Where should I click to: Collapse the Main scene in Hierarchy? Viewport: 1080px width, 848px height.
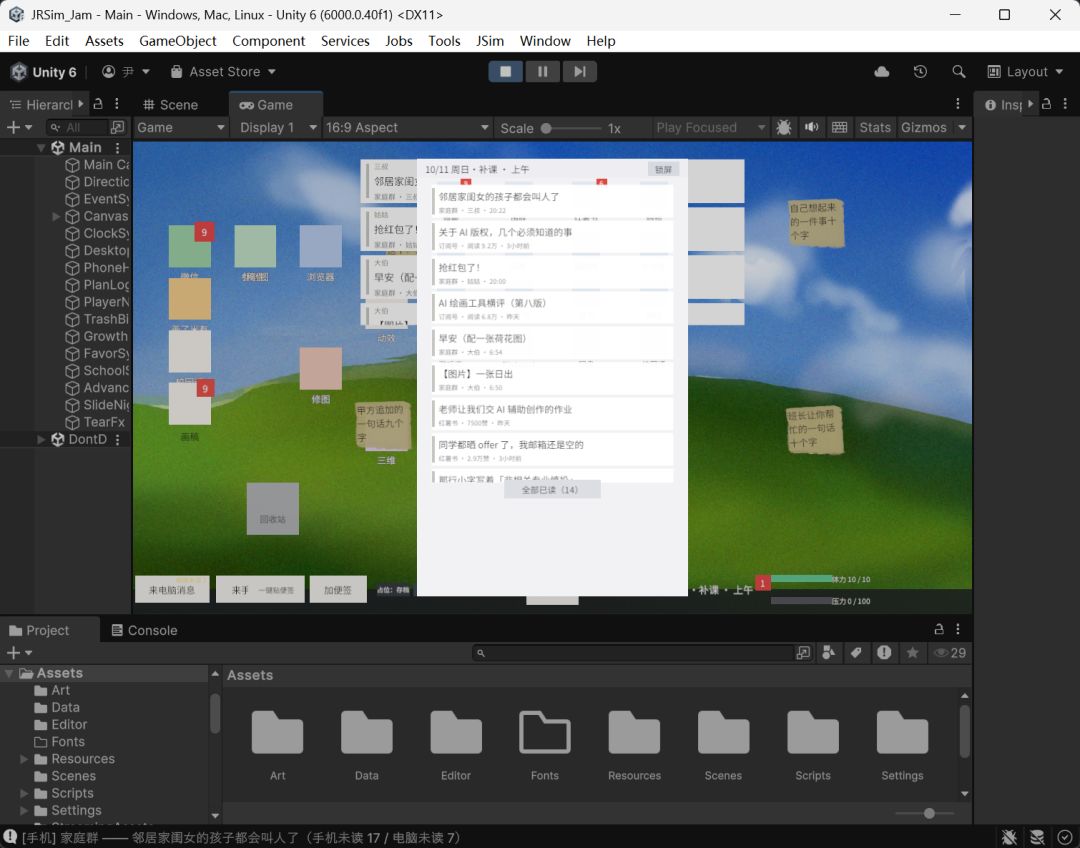pos(41,147)
